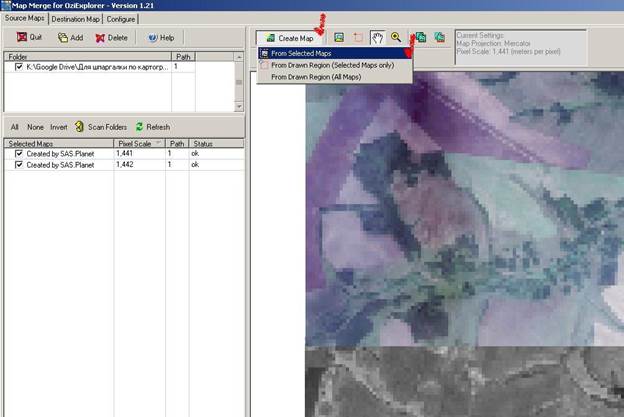Image resolution: width=624 pixels, height=417 pixels.
Task: Toggle checkbox for map with scale 1,441
Action: click(19, 154)
